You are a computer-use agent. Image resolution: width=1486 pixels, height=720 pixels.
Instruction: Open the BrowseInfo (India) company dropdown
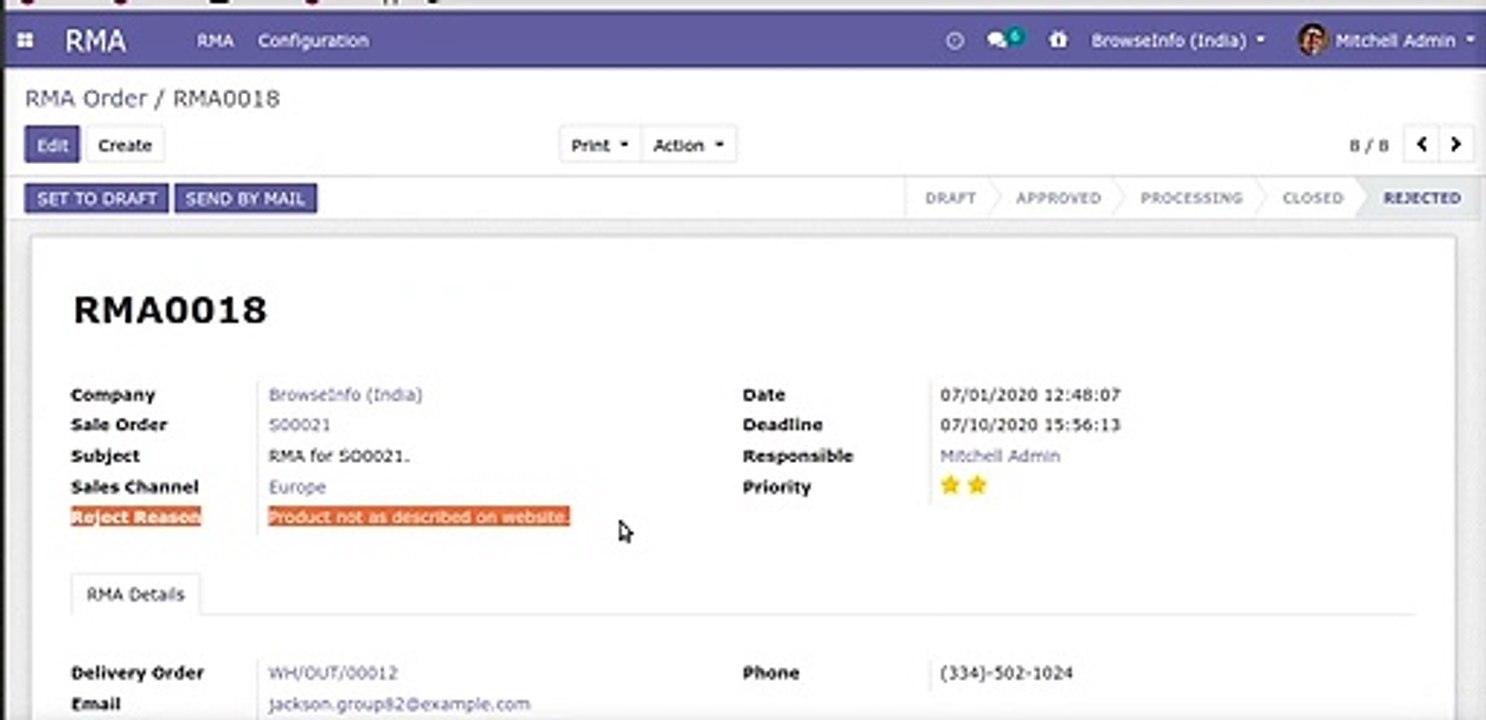[1177, 41]
